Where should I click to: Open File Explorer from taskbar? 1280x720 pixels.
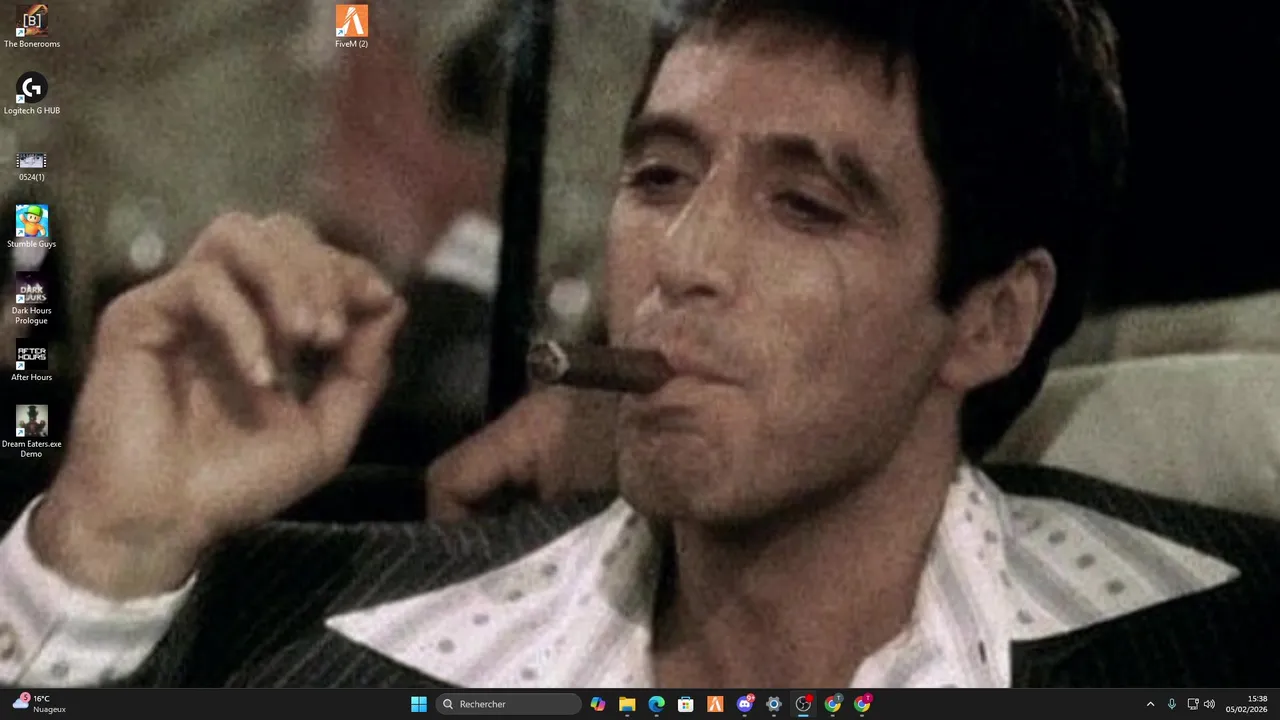coord(627,704)
